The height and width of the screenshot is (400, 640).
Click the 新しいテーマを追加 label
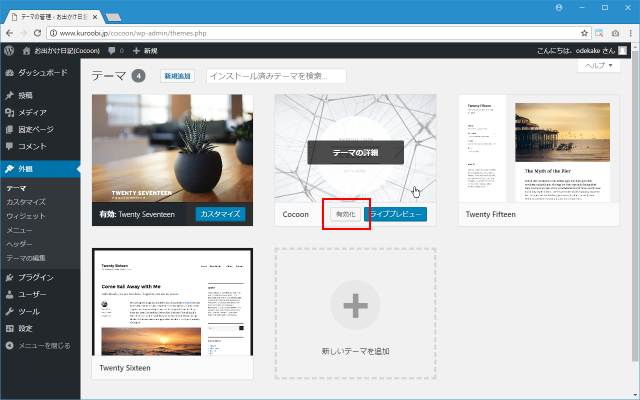[x=356, y=351]
